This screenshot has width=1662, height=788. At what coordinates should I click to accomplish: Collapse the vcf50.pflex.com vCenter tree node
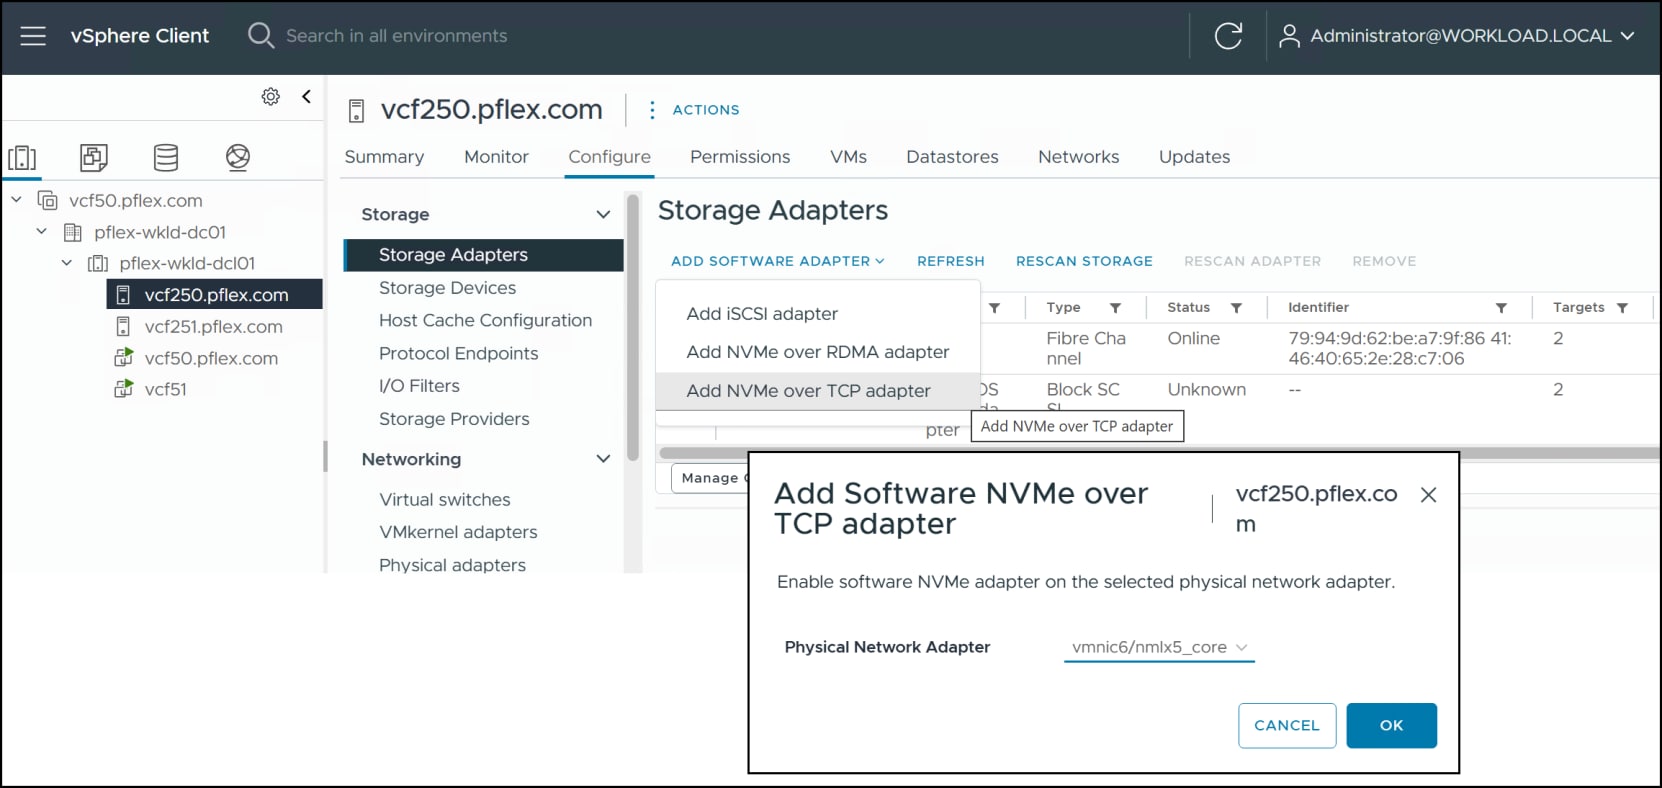click(x=16, y=200)
